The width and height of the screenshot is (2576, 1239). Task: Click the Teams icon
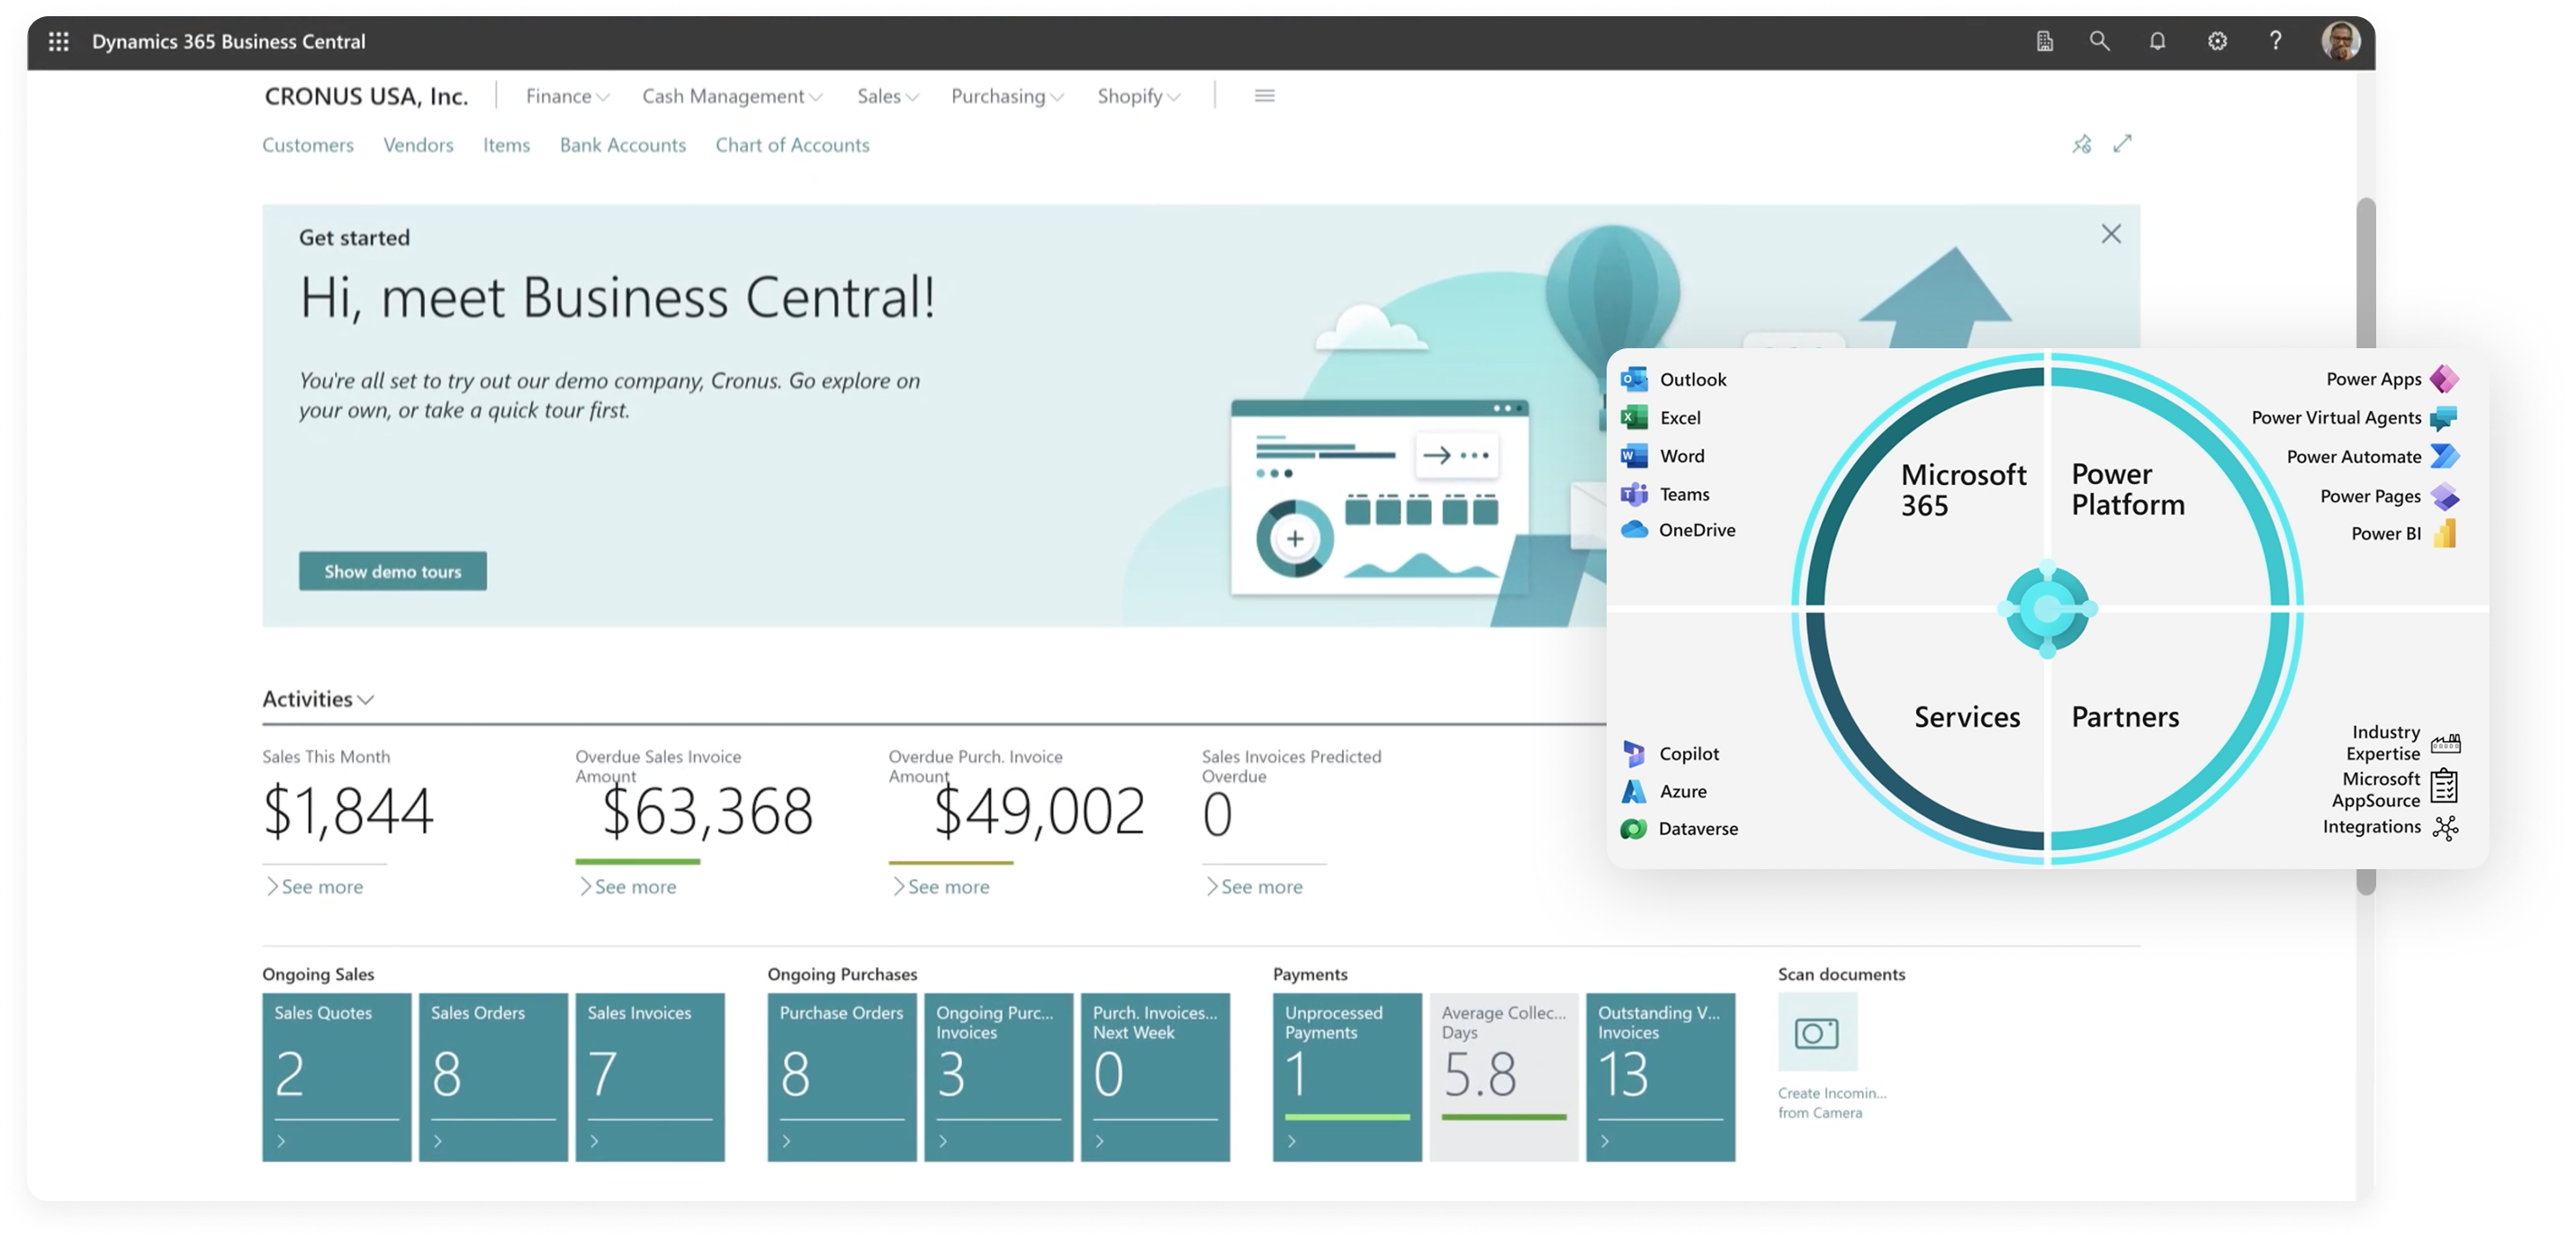tap(1634, 494)
